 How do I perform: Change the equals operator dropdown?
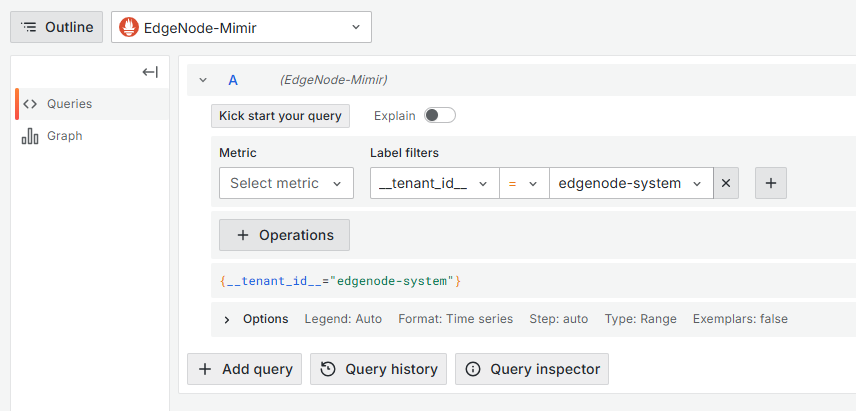[524, 184]
